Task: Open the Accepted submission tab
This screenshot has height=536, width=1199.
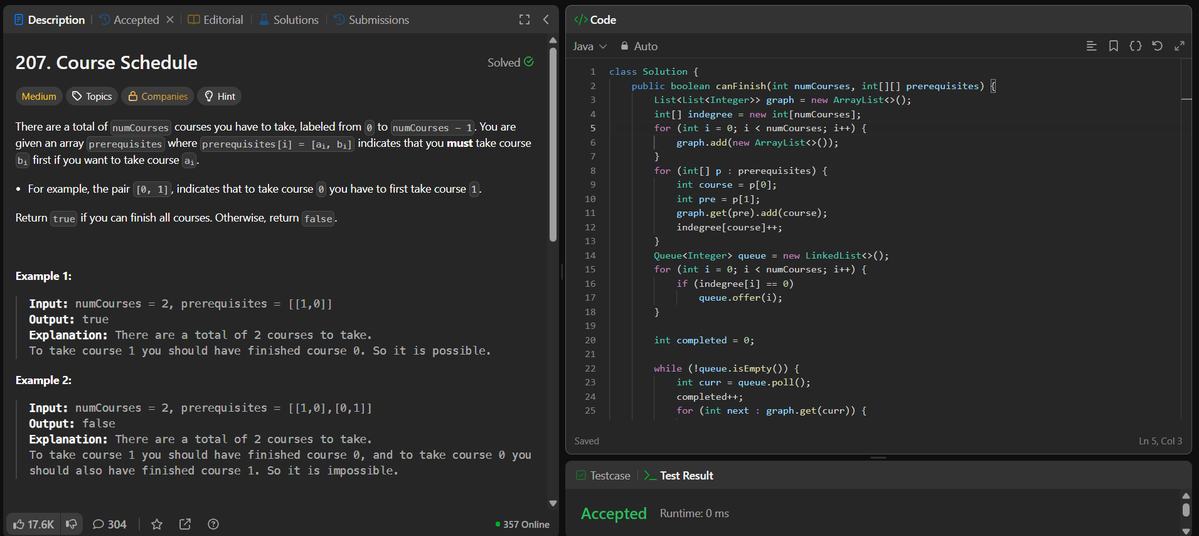Action: [128, 20]
